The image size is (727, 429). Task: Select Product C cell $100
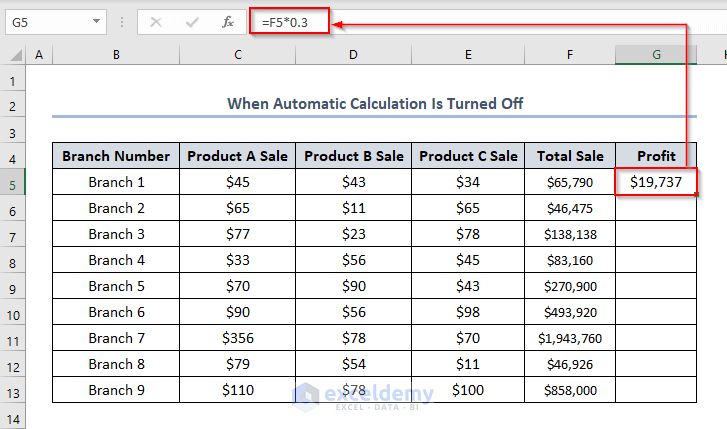(x=468, y=390)
